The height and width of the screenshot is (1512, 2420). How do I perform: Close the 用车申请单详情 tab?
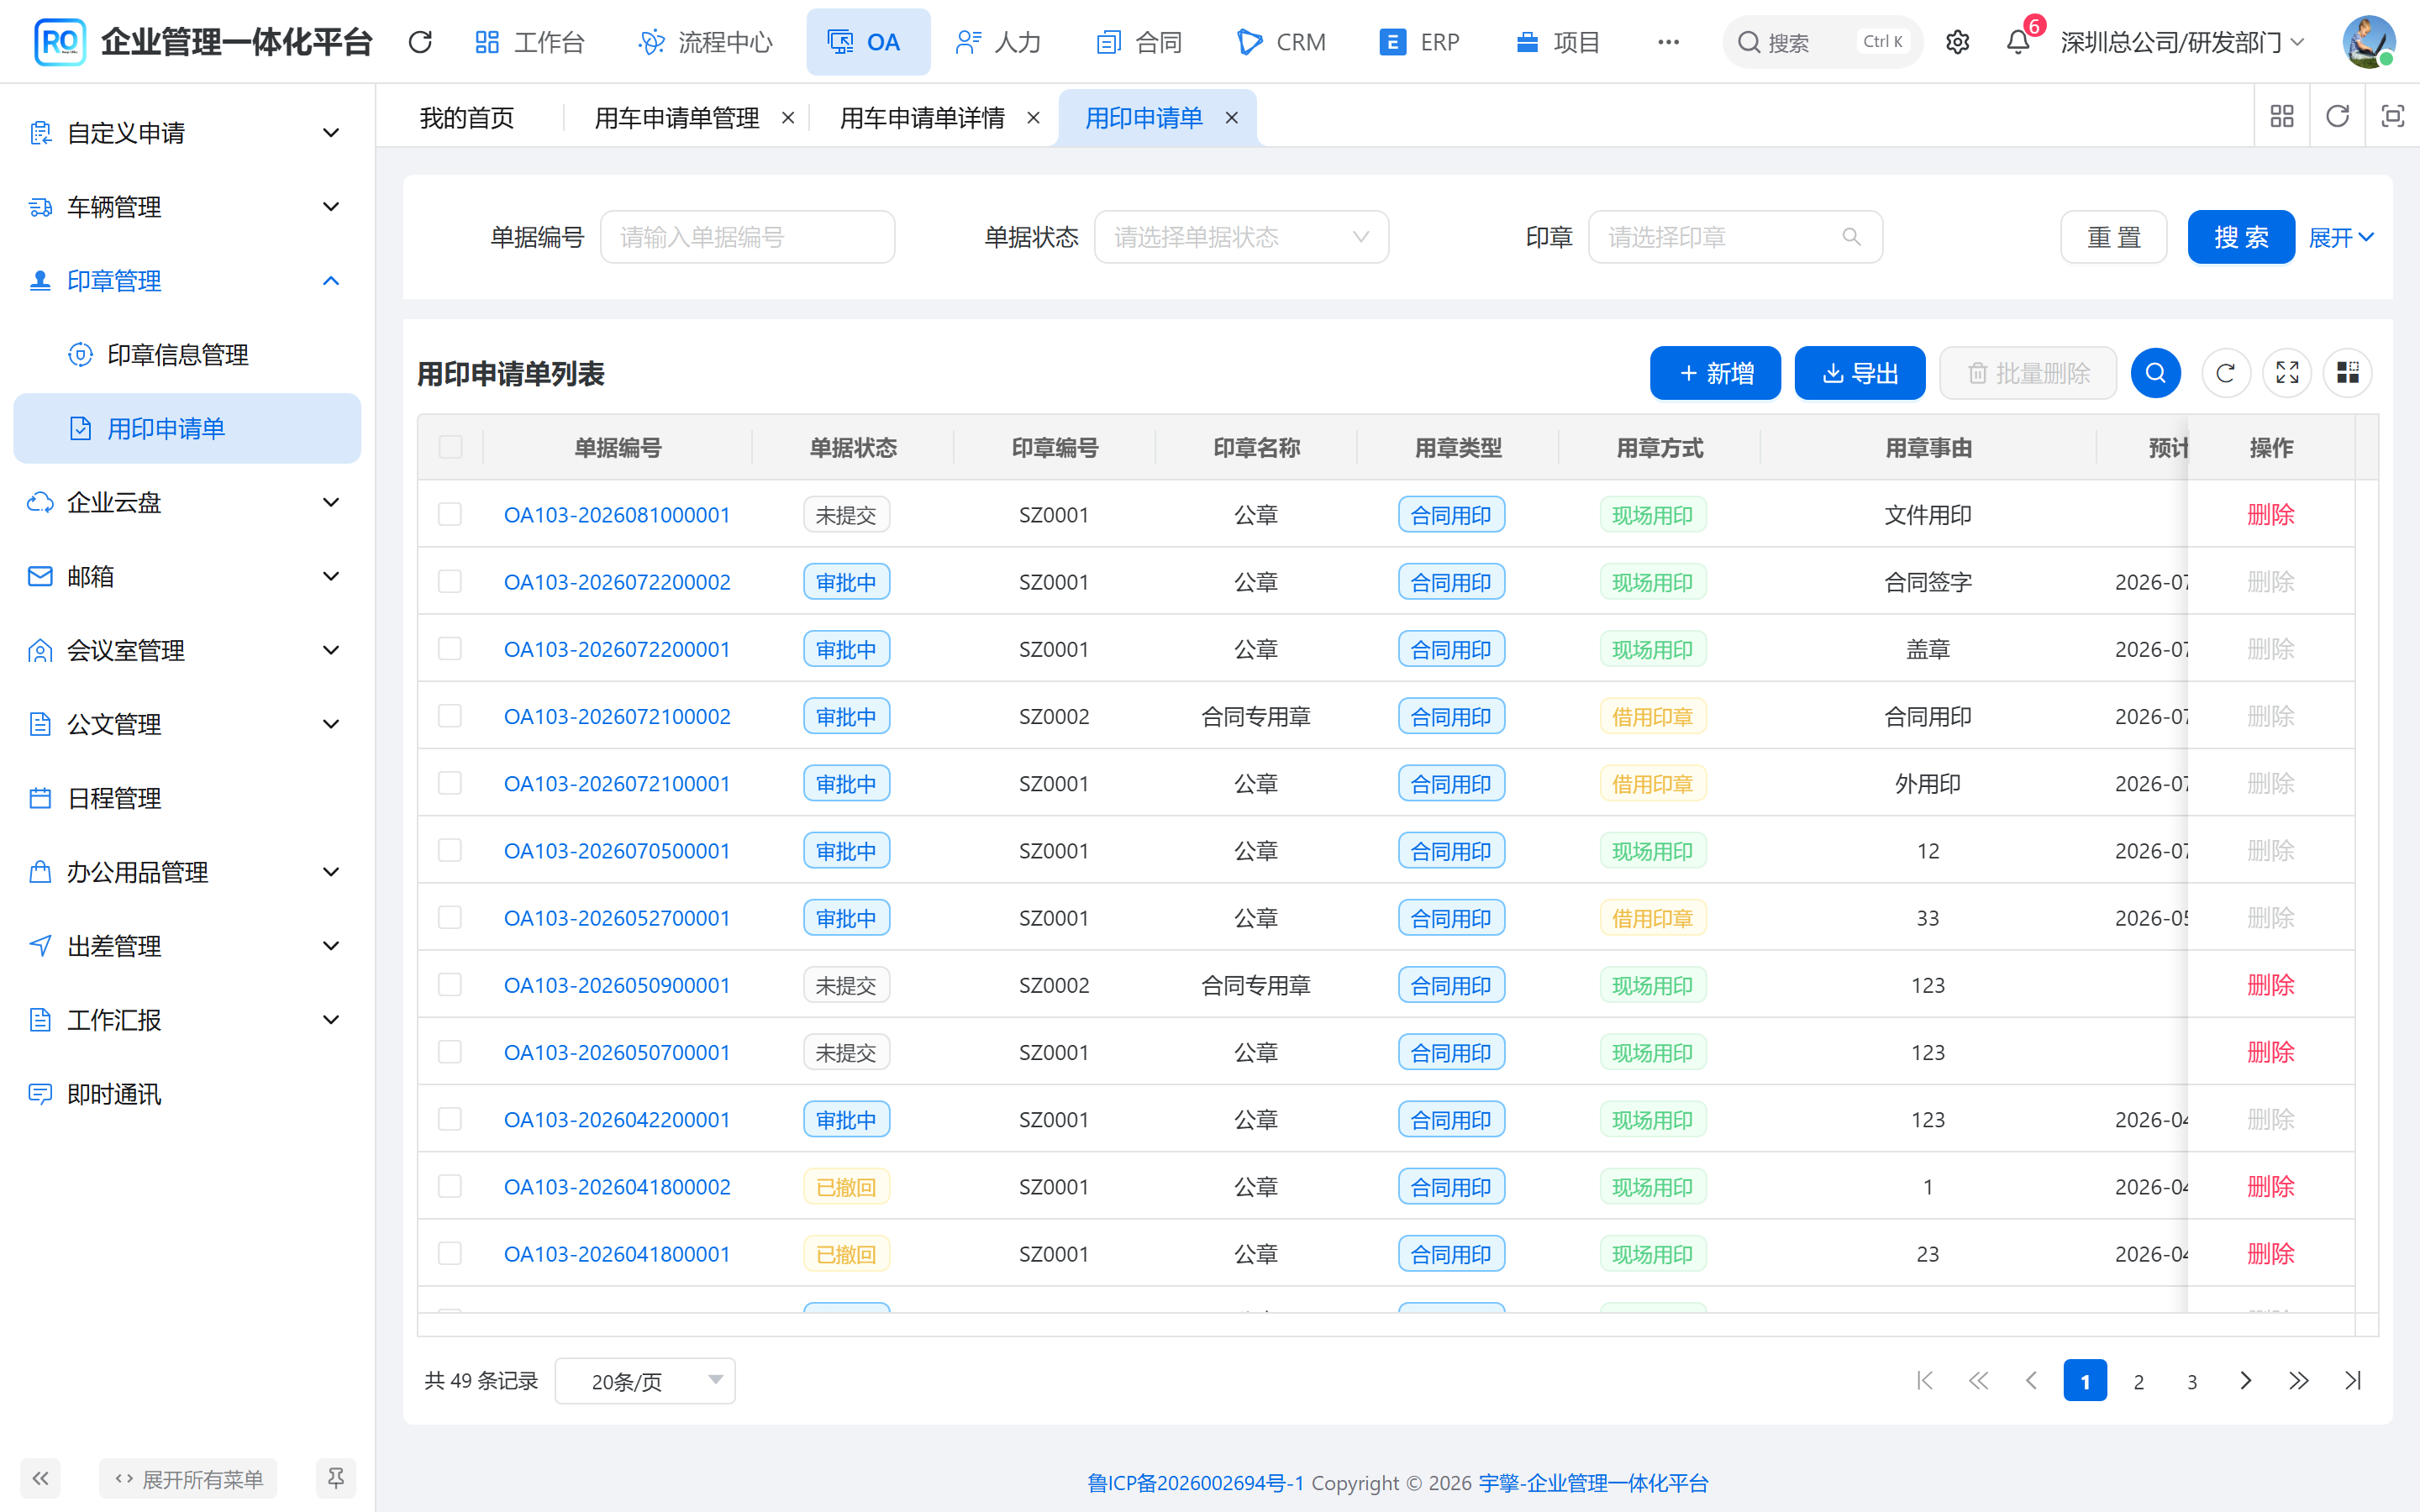tap(1033, 118)
